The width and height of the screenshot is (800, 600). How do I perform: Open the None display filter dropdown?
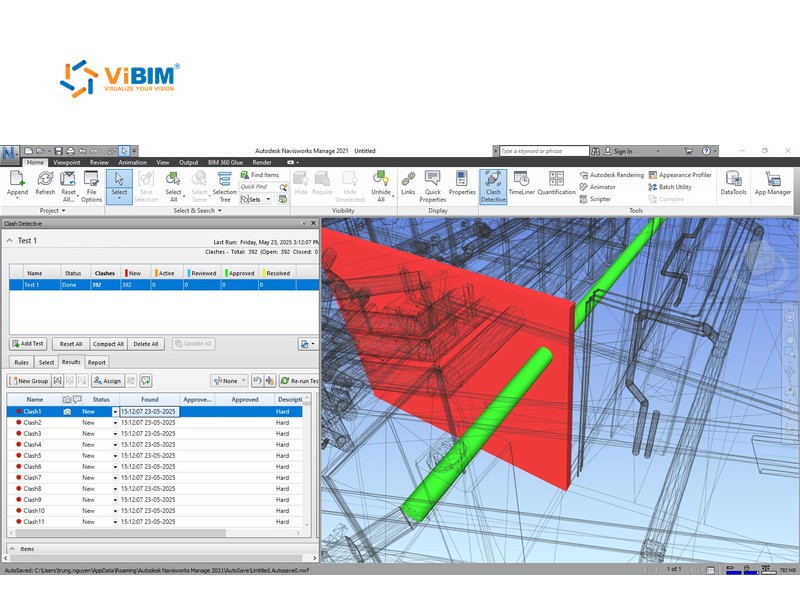pos(229,381)
